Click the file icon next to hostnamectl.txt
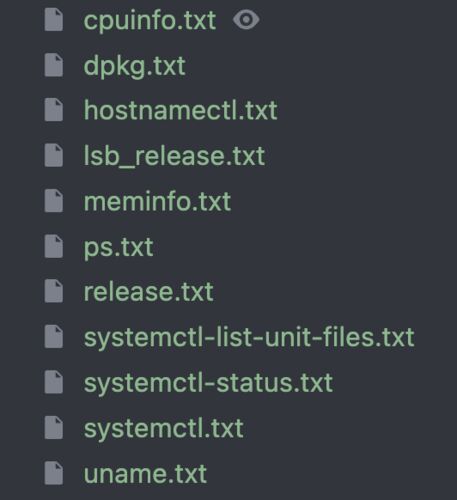Screen dimensions: 457x500 pyautogui.click(x=54, y=110)
